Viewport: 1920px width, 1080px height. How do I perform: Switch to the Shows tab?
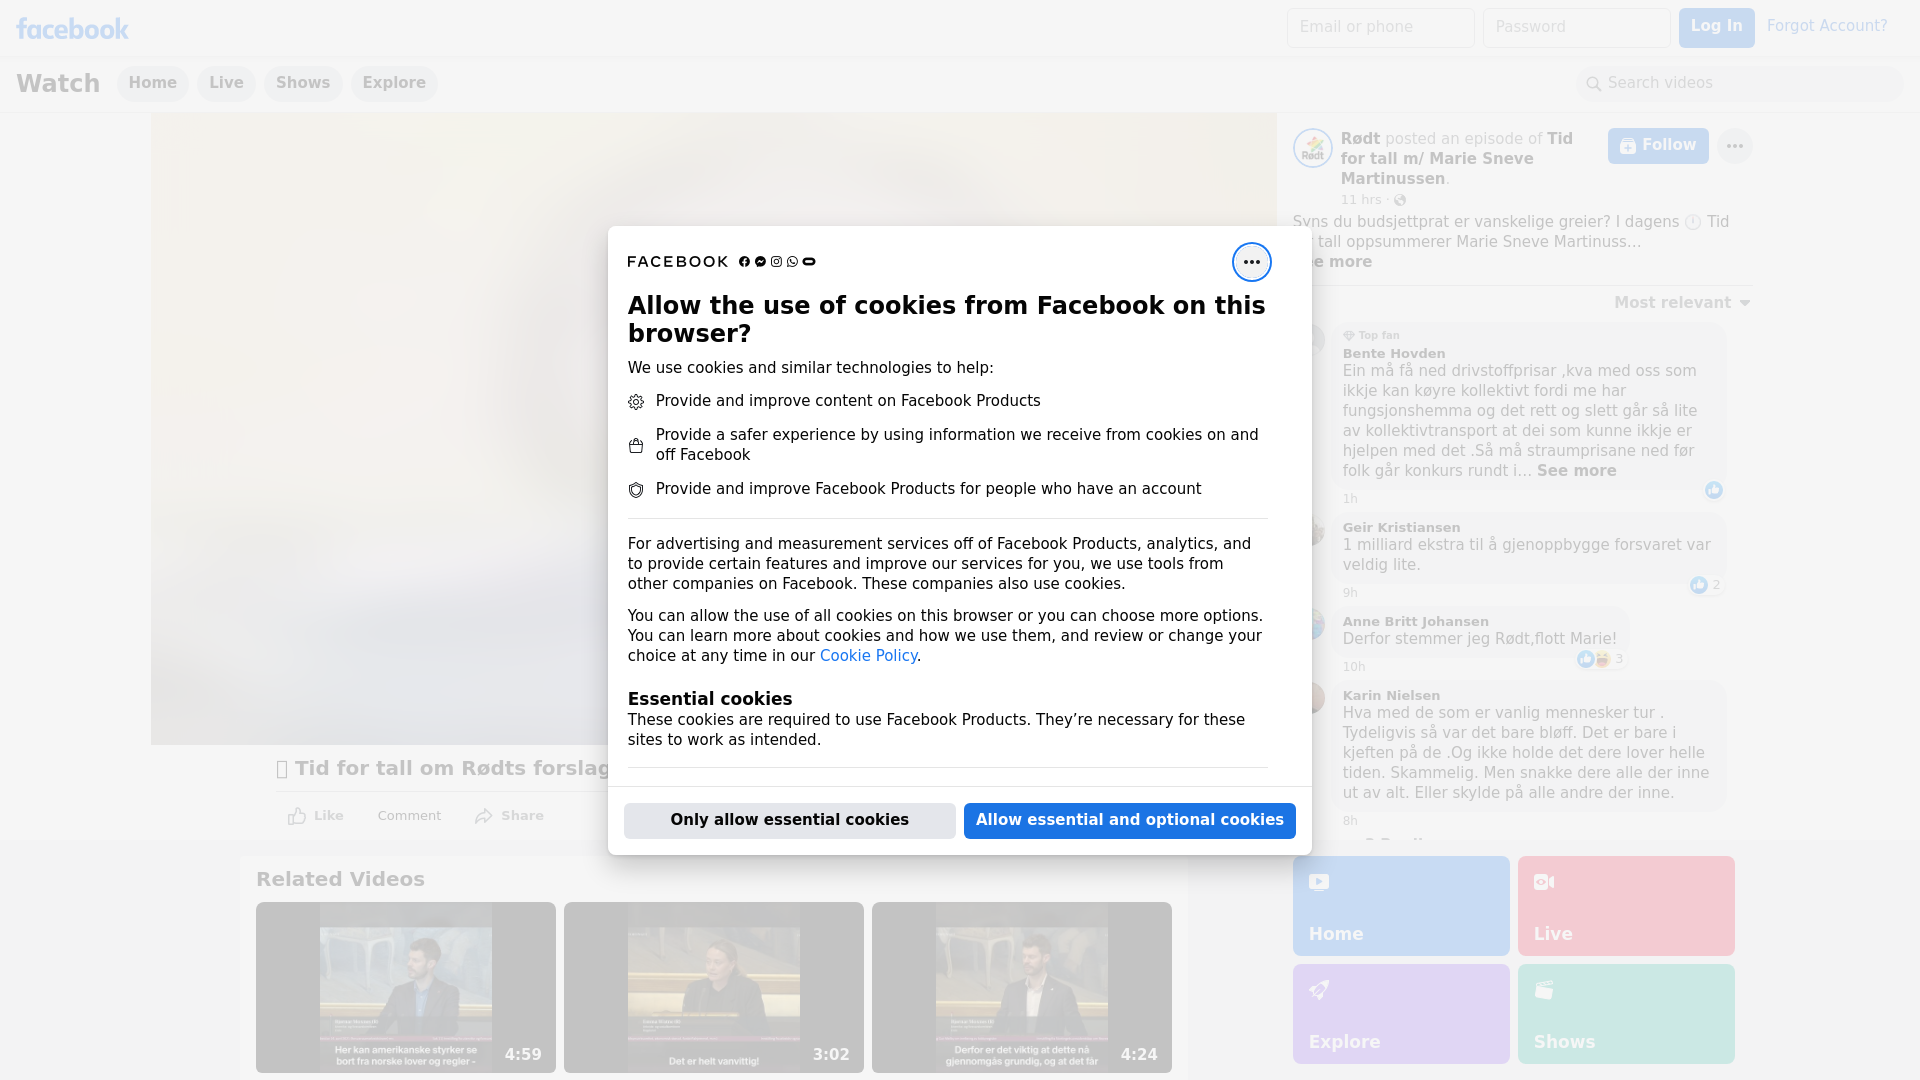303,83
